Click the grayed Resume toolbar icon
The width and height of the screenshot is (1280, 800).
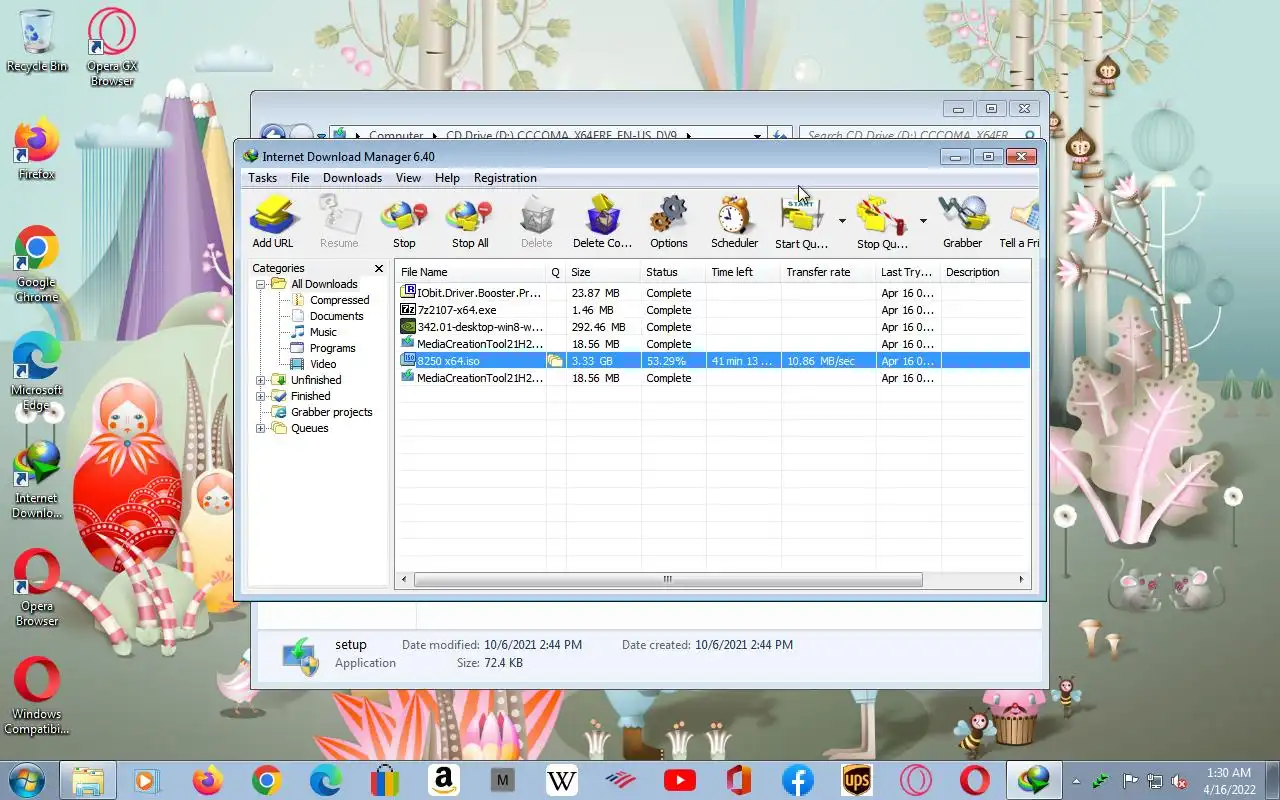click(x=339, y=221)
